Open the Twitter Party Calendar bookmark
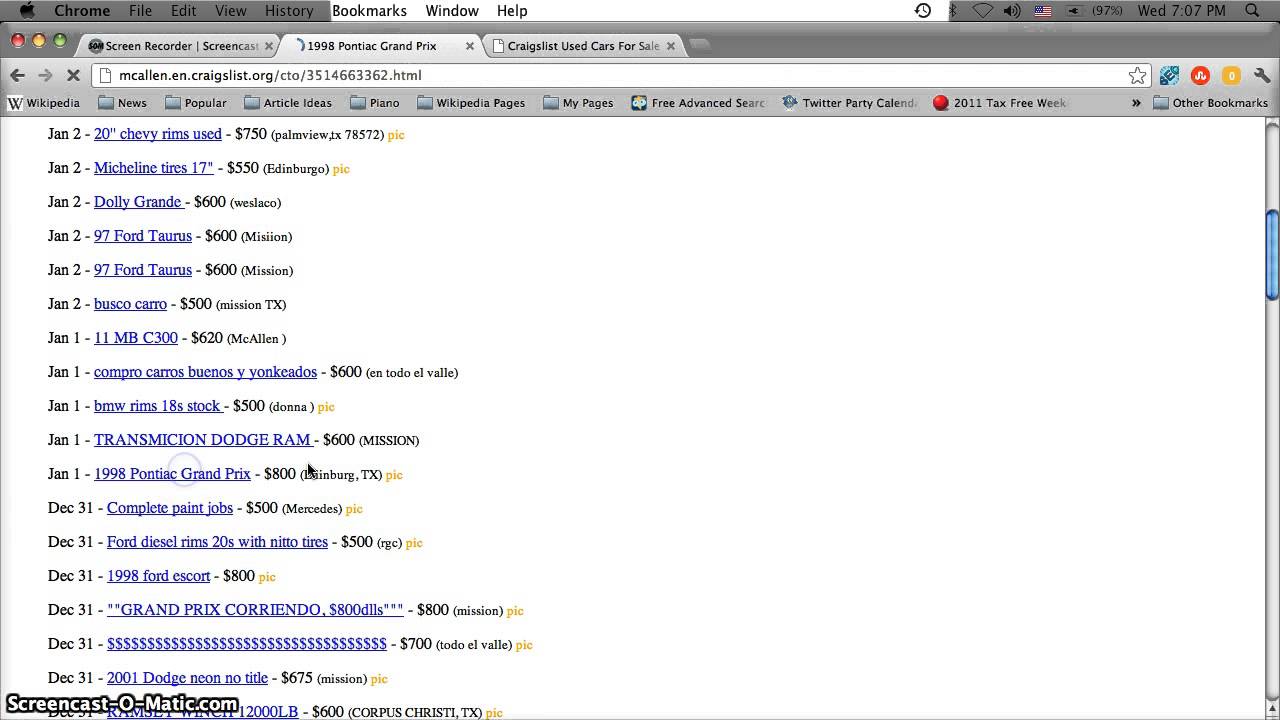The height and width of the screenshot is (720, 1280). (849, 103)
